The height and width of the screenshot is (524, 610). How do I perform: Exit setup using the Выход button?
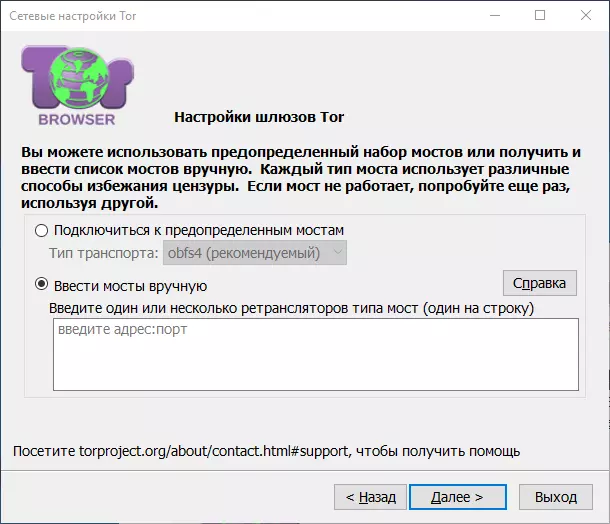click(556, 496)
